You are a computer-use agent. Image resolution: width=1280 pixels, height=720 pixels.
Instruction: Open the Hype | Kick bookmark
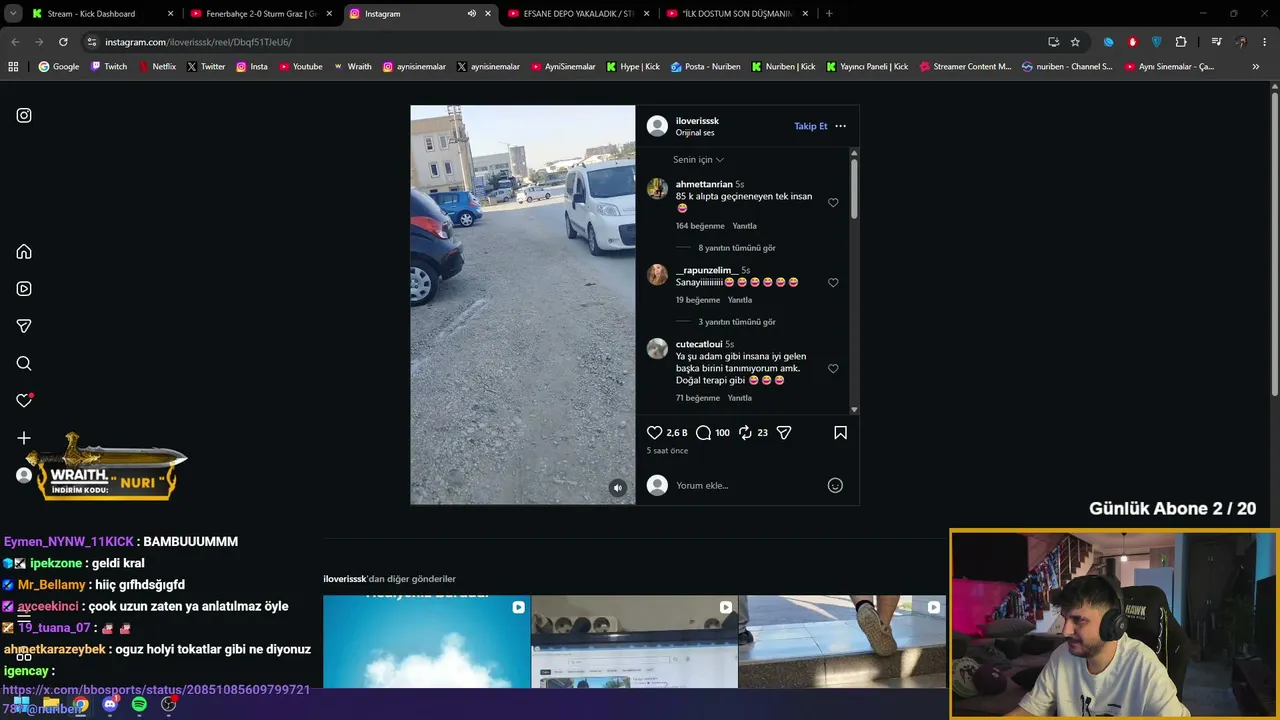tap(633, 67)
